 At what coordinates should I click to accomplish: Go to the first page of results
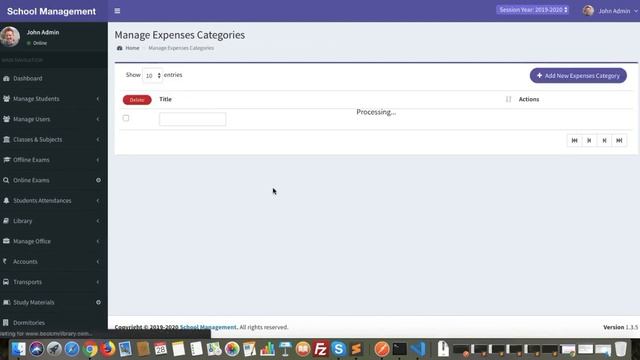pyautogui.click(x=574, y=140)
